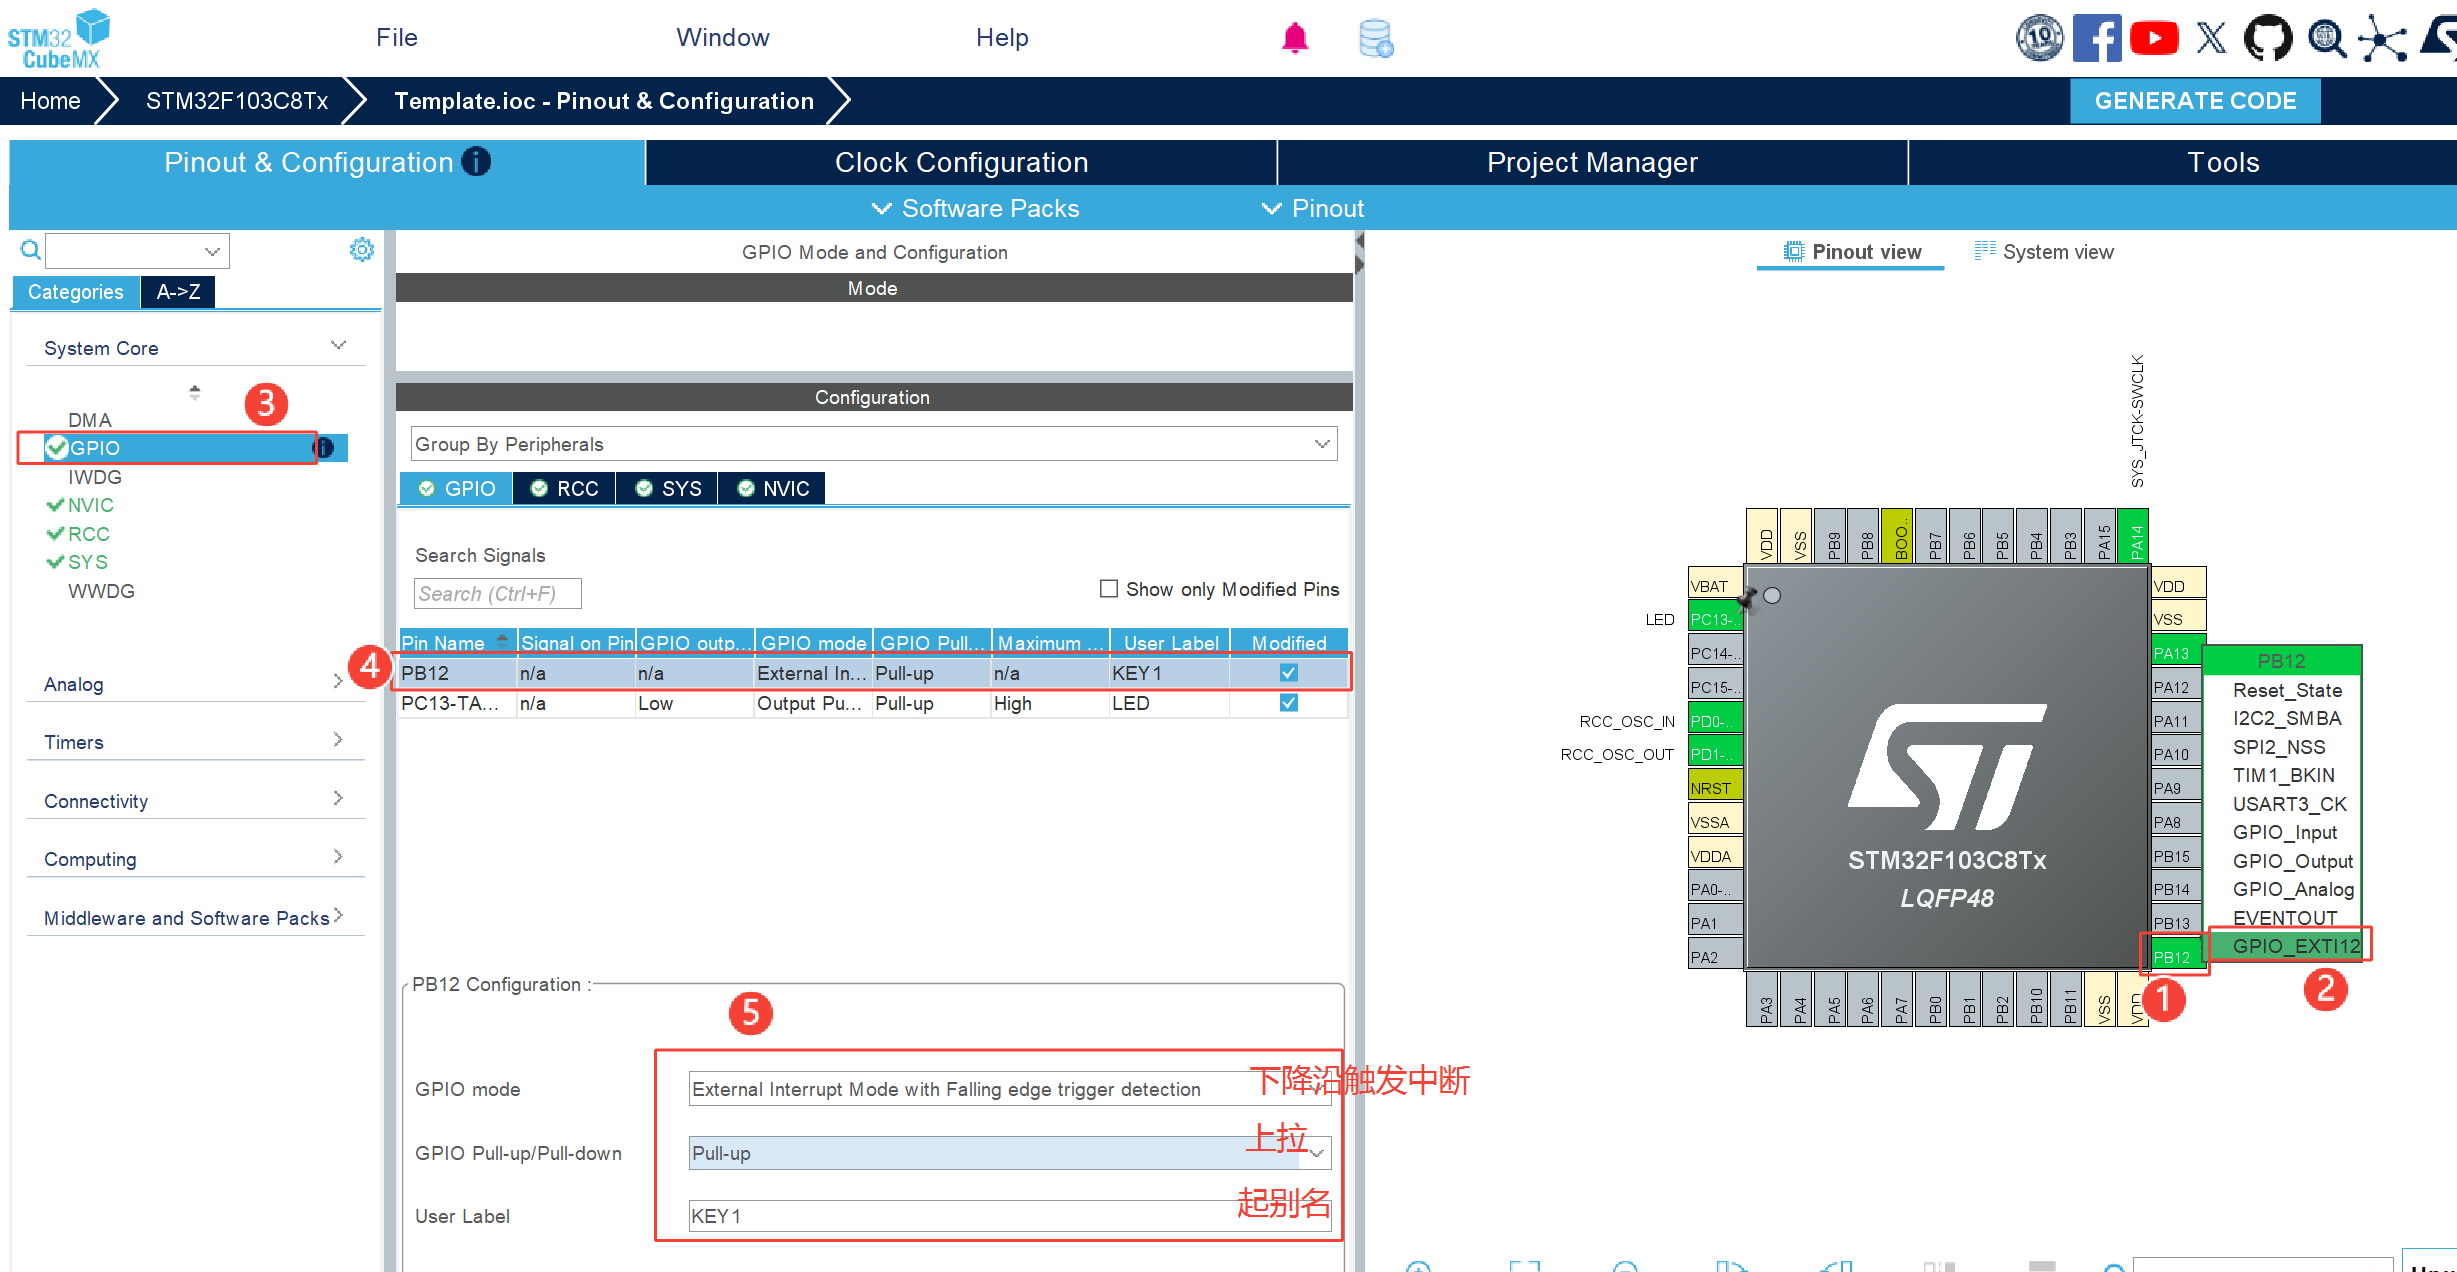Click the database update icon
The image size is (2457, 1272).
tap(1376, 38)
